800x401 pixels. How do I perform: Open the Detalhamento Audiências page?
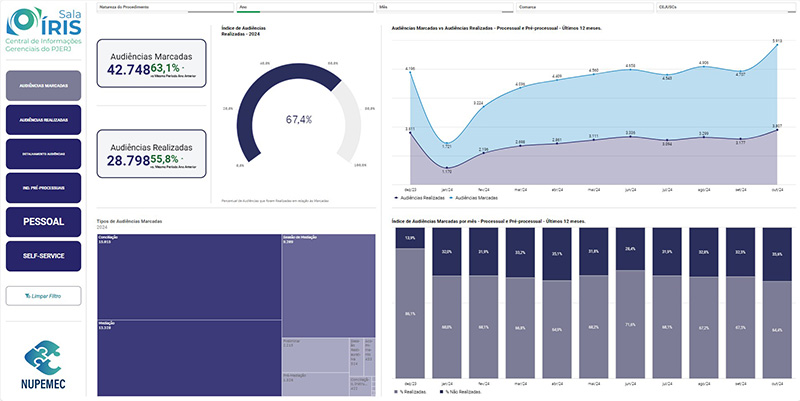coord(43,154)
